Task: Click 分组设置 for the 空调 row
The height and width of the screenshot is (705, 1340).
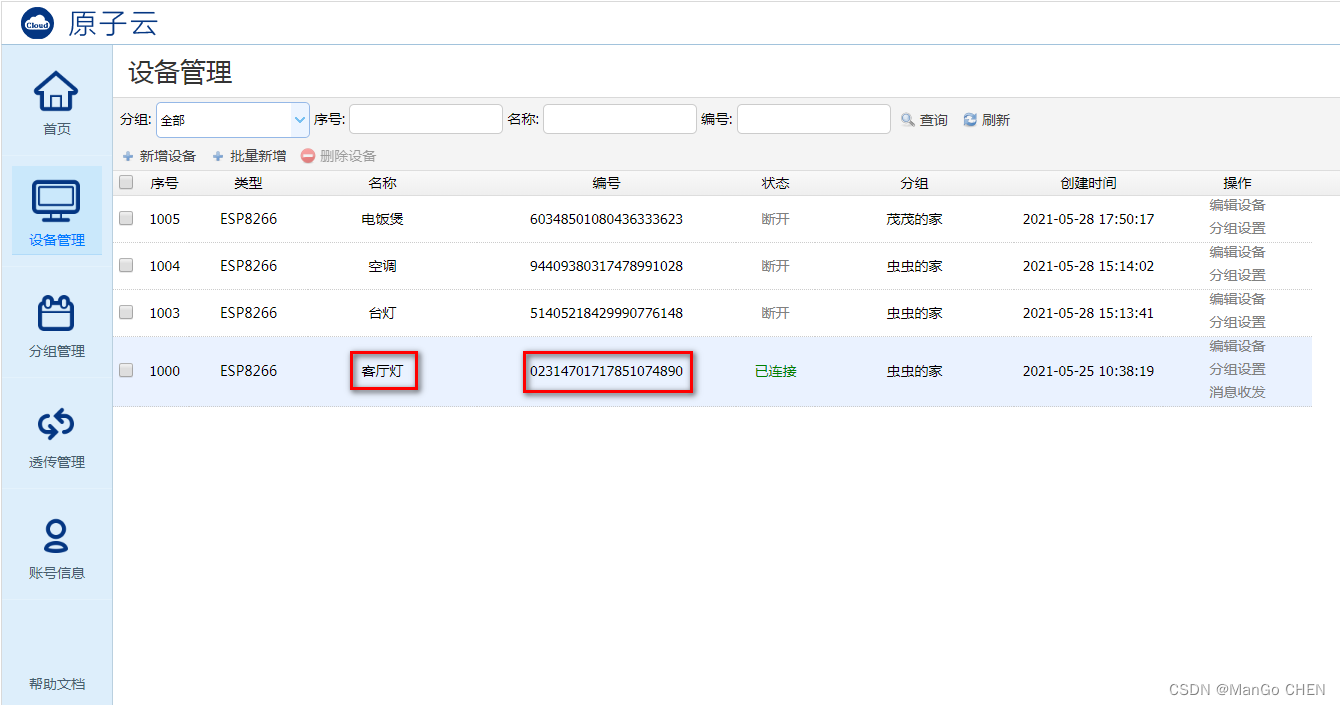Action: click(x=1237, y=275)
